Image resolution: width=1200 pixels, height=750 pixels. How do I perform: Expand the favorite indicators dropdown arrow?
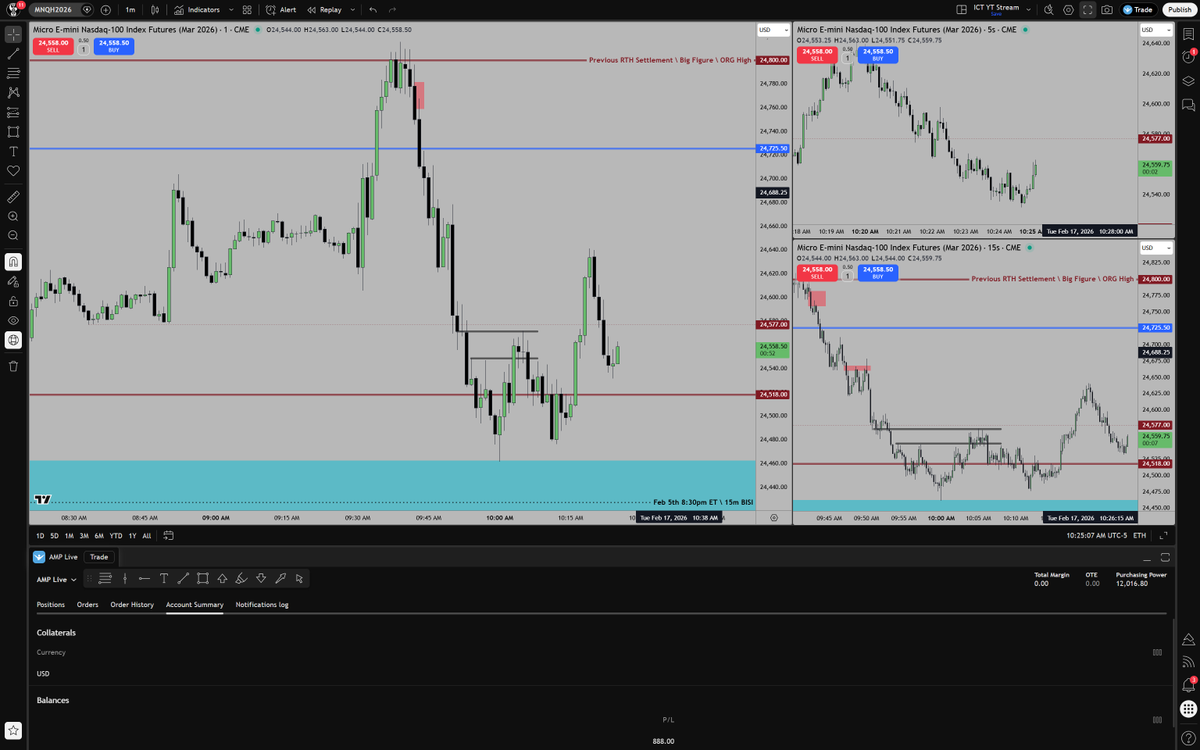[229, 9]
